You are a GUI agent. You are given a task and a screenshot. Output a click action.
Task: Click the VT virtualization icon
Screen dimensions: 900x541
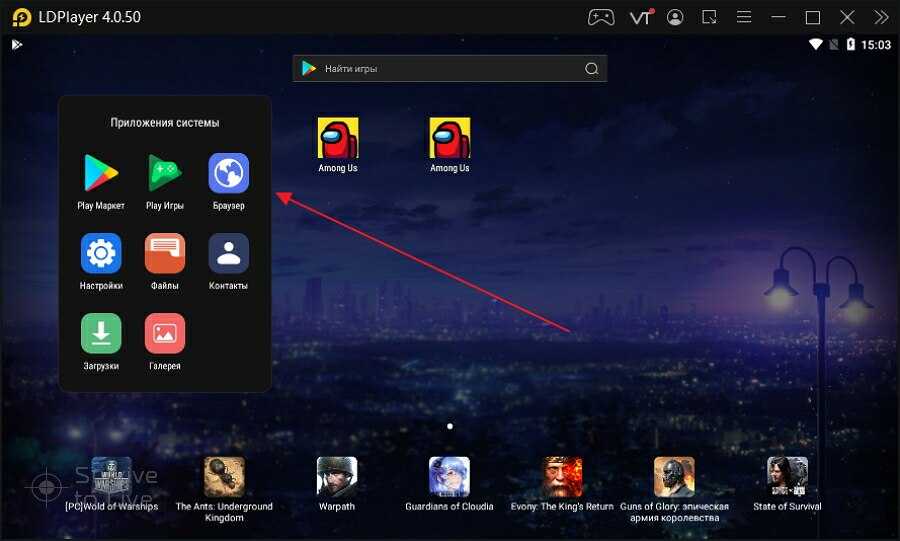pyautogui.click(x=641, y=17)
